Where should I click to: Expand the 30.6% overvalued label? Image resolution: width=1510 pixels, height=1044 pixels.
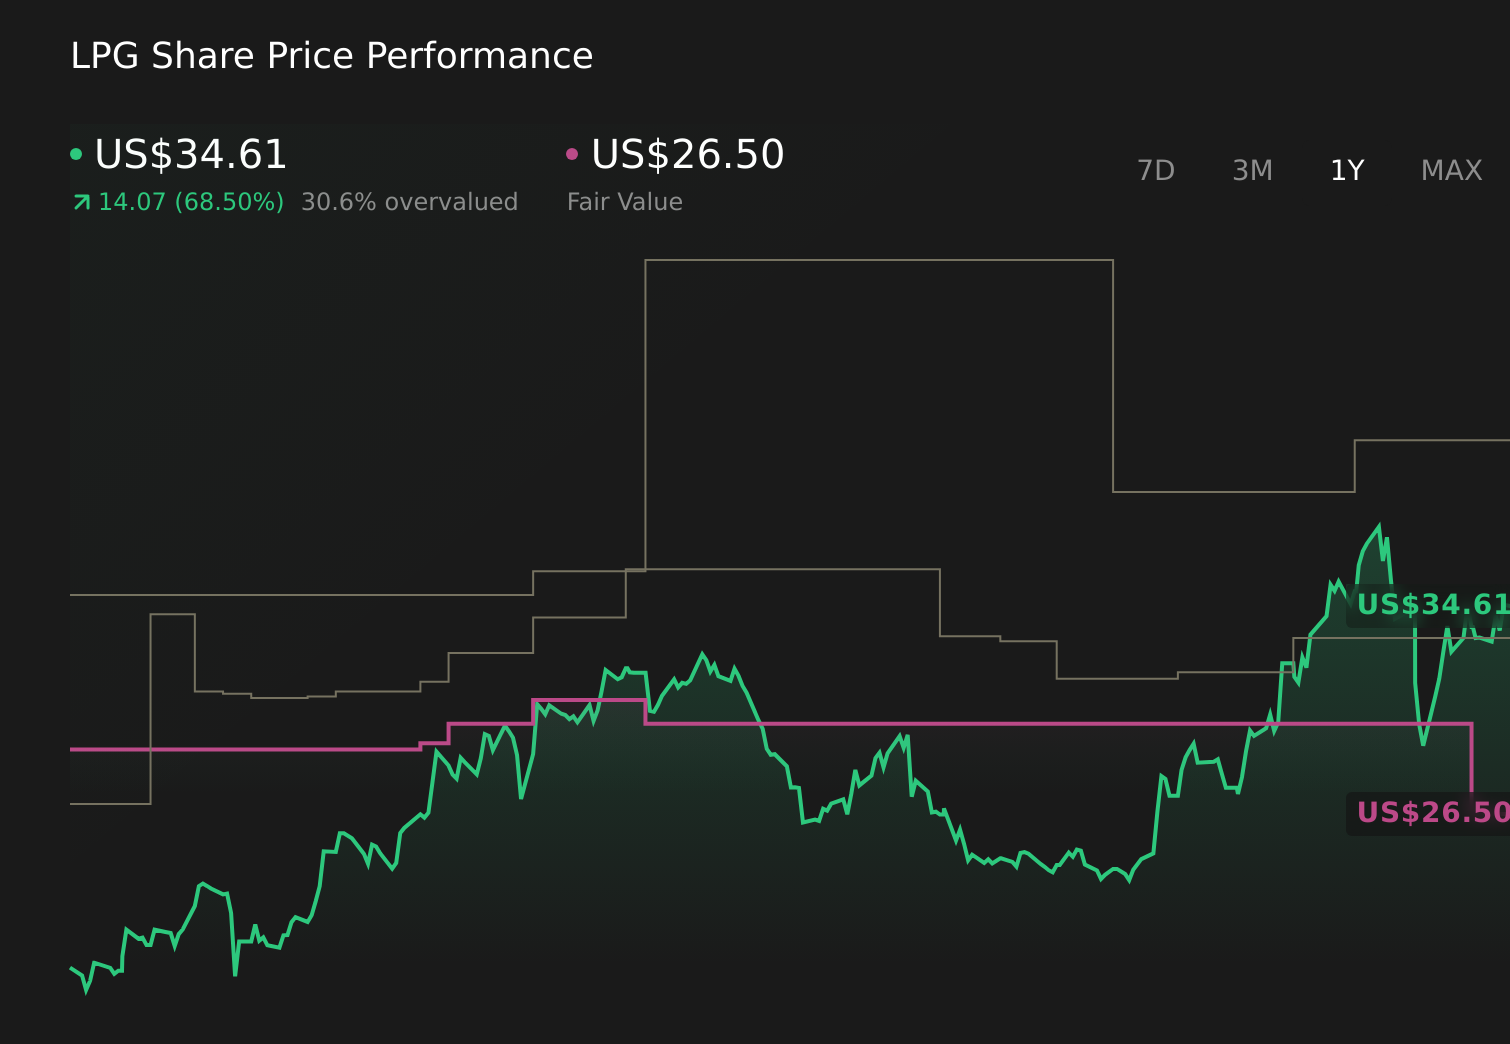[410, 201]
